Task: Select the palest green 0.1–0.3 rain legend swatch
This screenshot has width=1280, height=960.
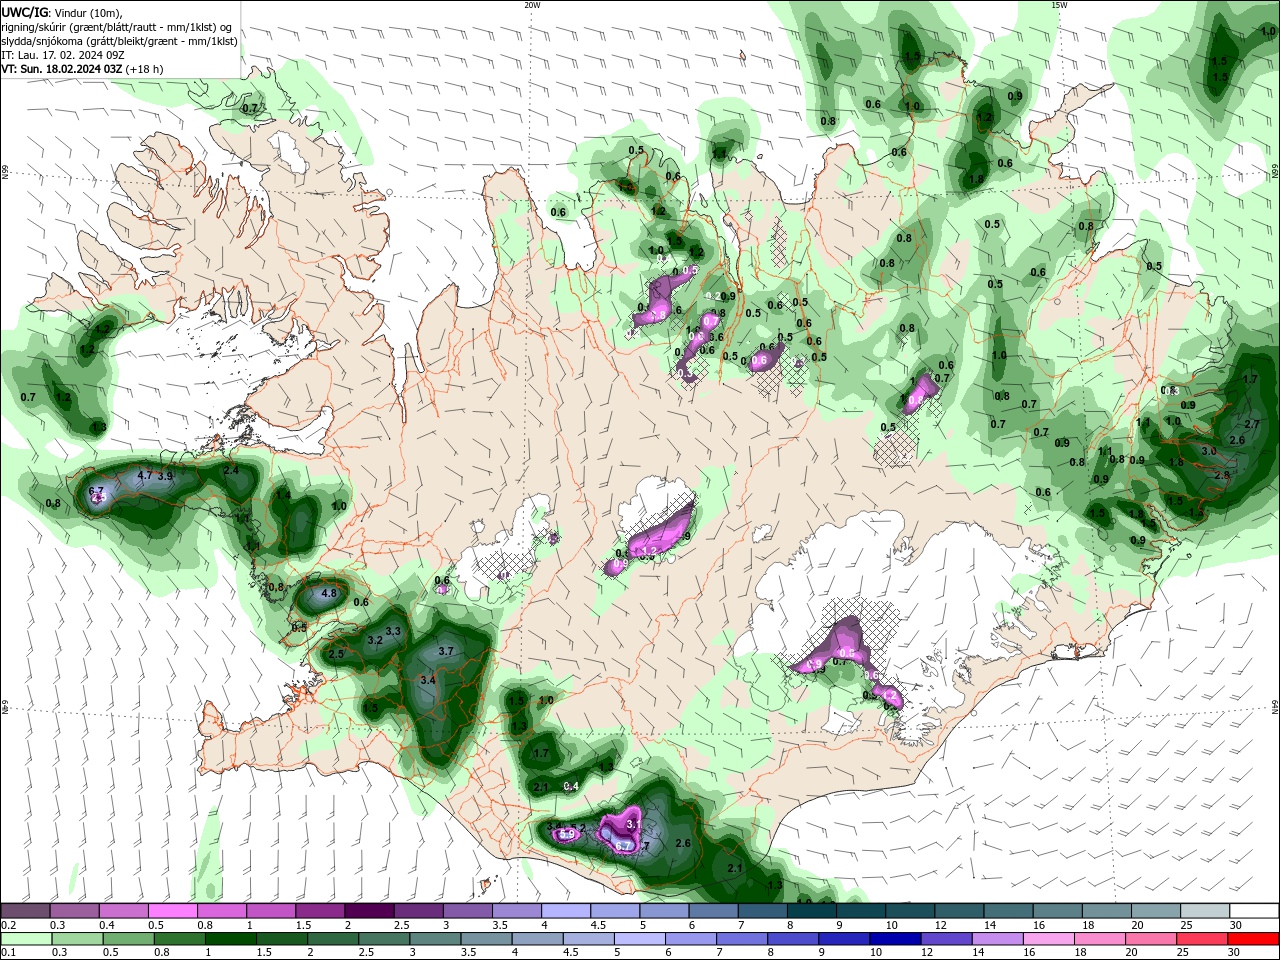Action: click(x=27, y=939)
